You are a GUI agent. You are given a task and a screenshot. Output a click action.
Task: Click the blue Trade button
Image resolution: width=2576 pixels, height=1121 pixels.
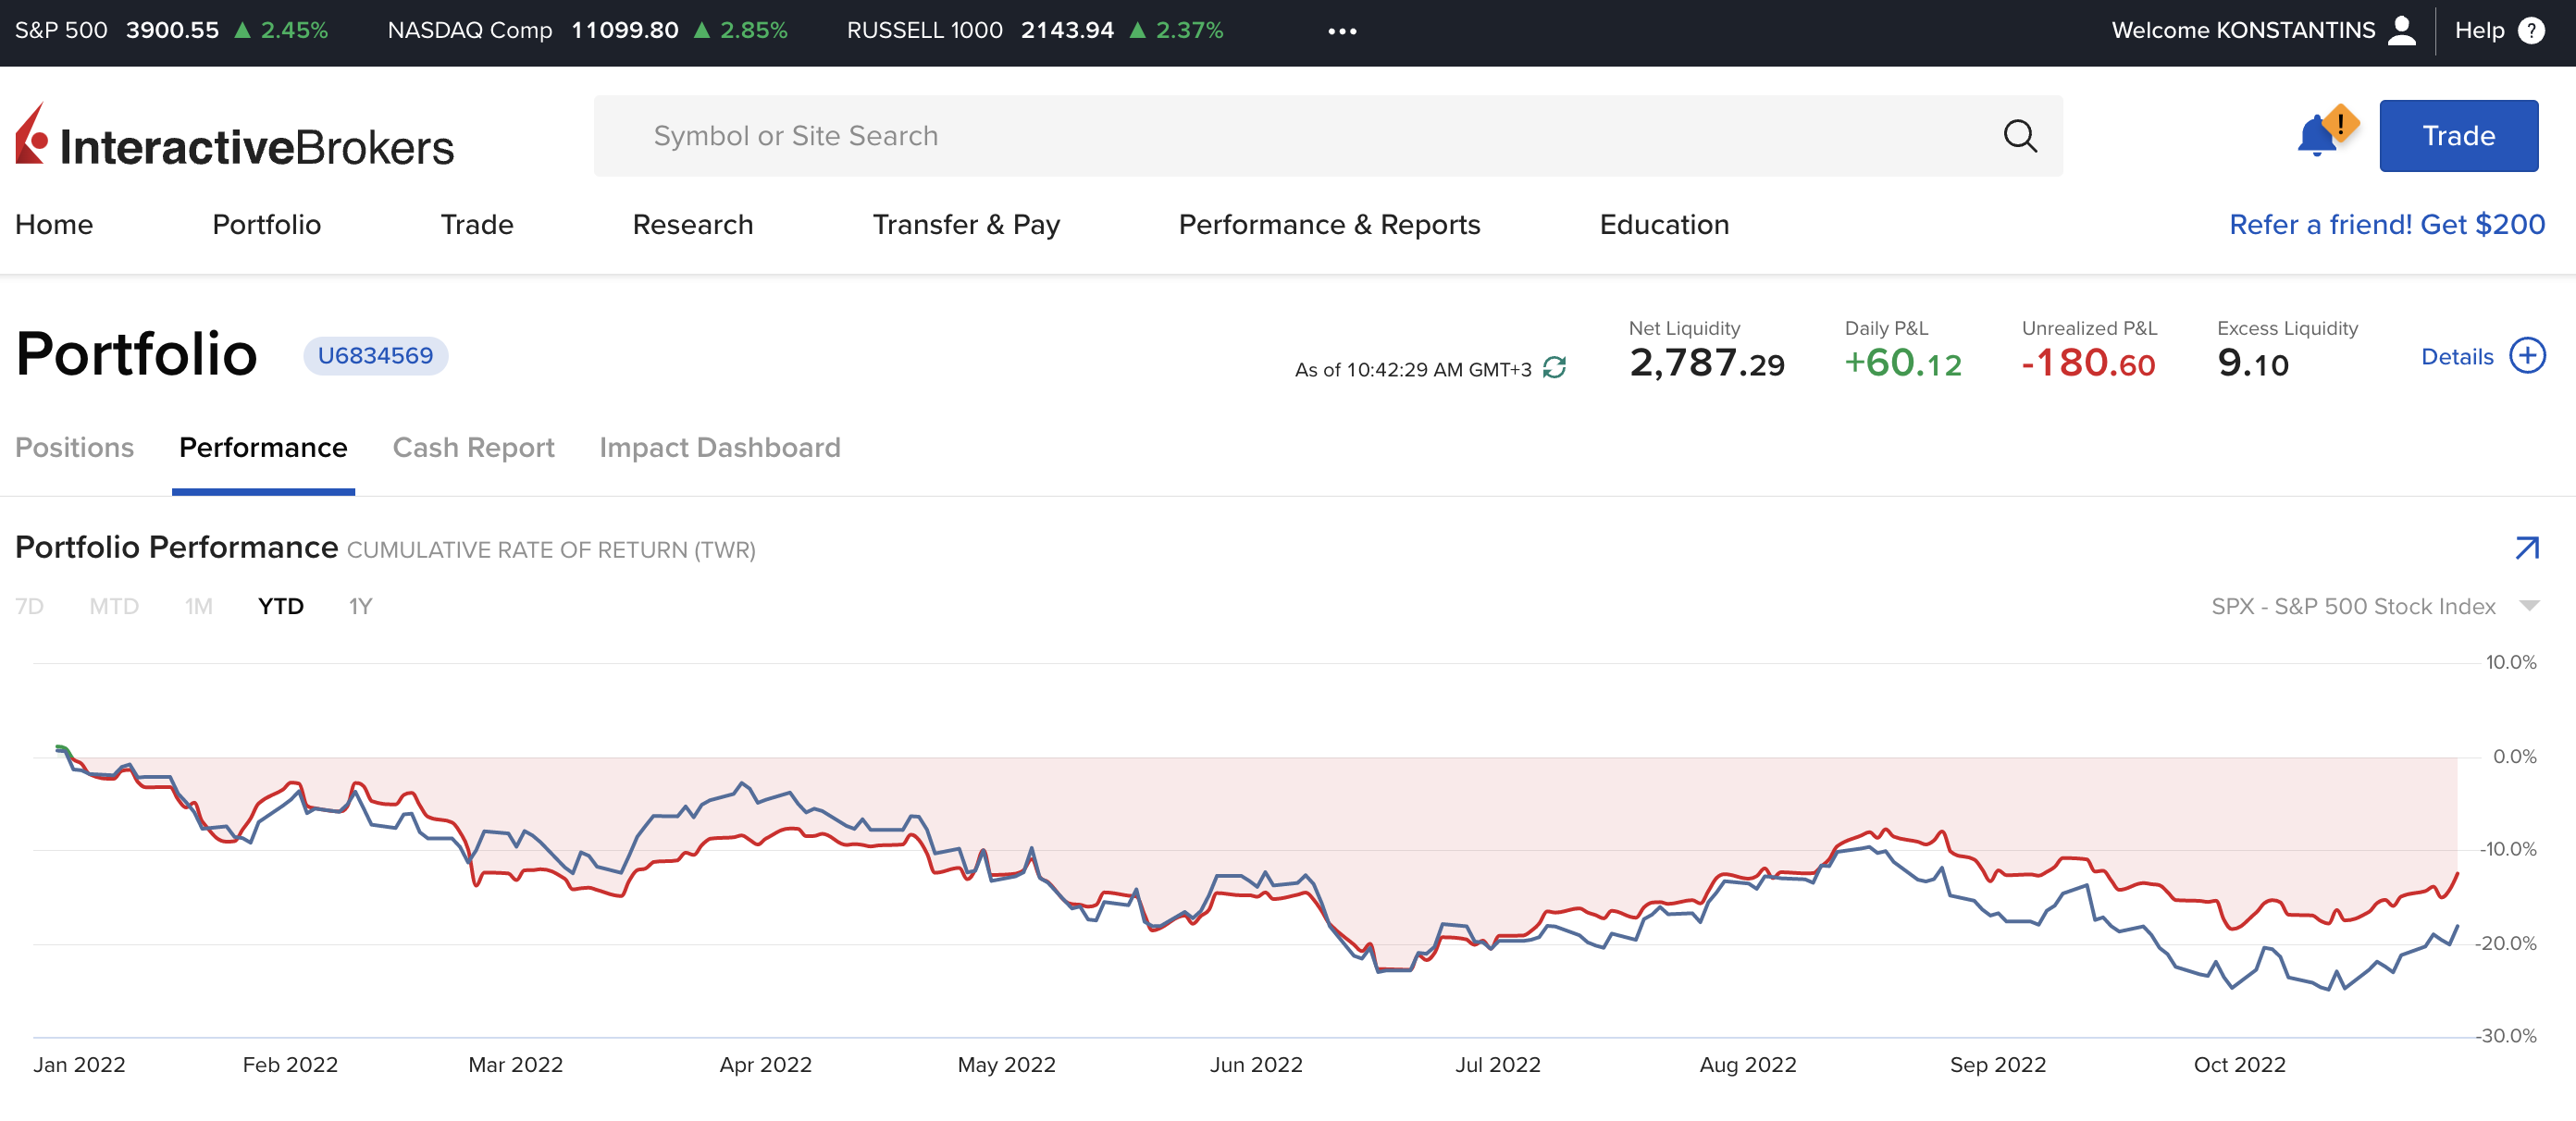pyautogui.click(x=2458, y=136)
